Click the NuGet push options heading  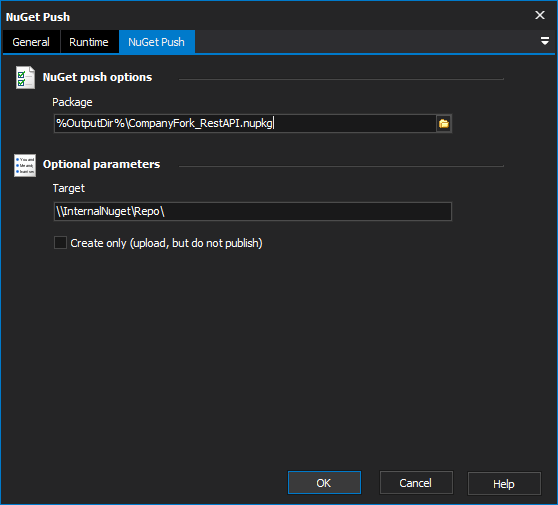coord(97,77)
